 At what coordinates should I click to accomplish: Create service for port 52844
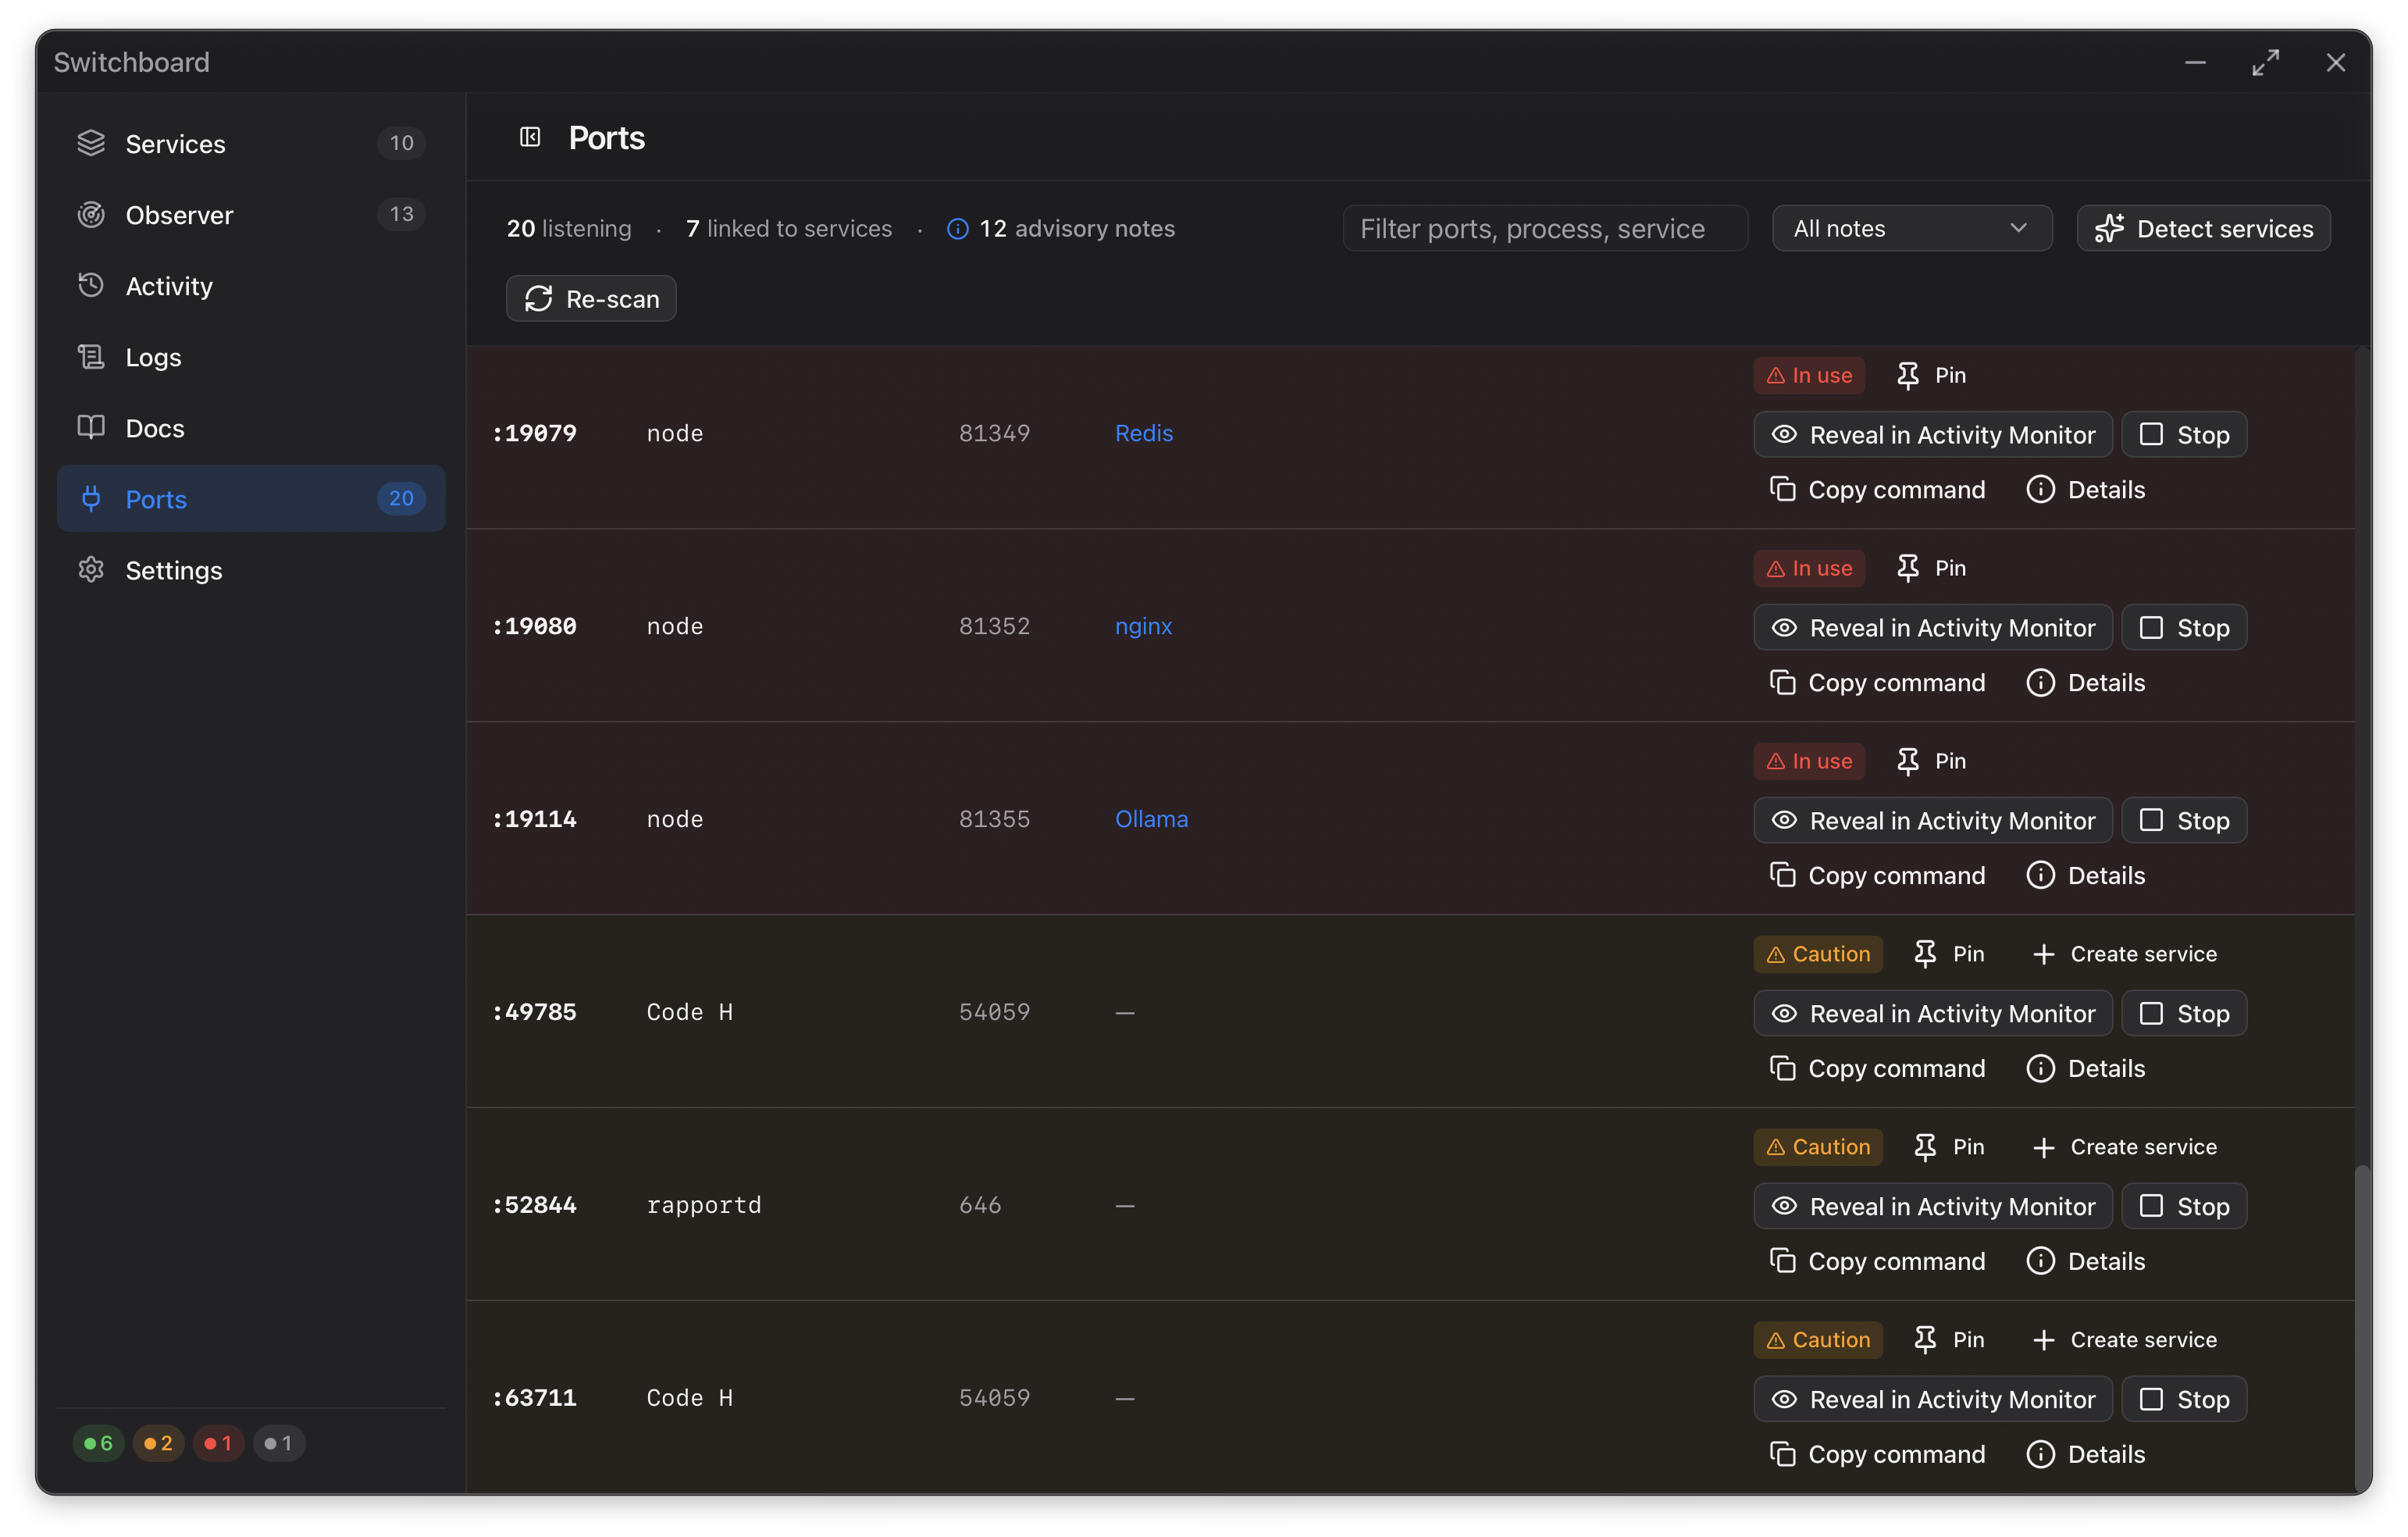(x=2125, y=1147)
